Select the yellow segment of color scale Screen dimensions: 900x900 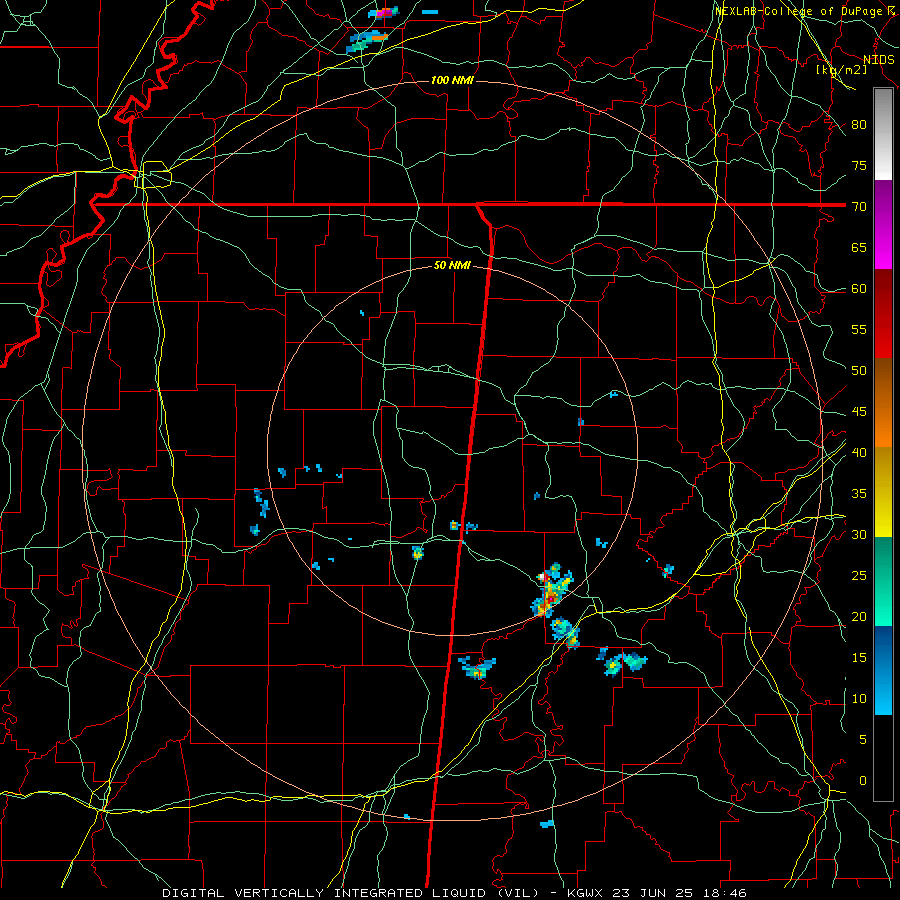click(x=883, y=492)
